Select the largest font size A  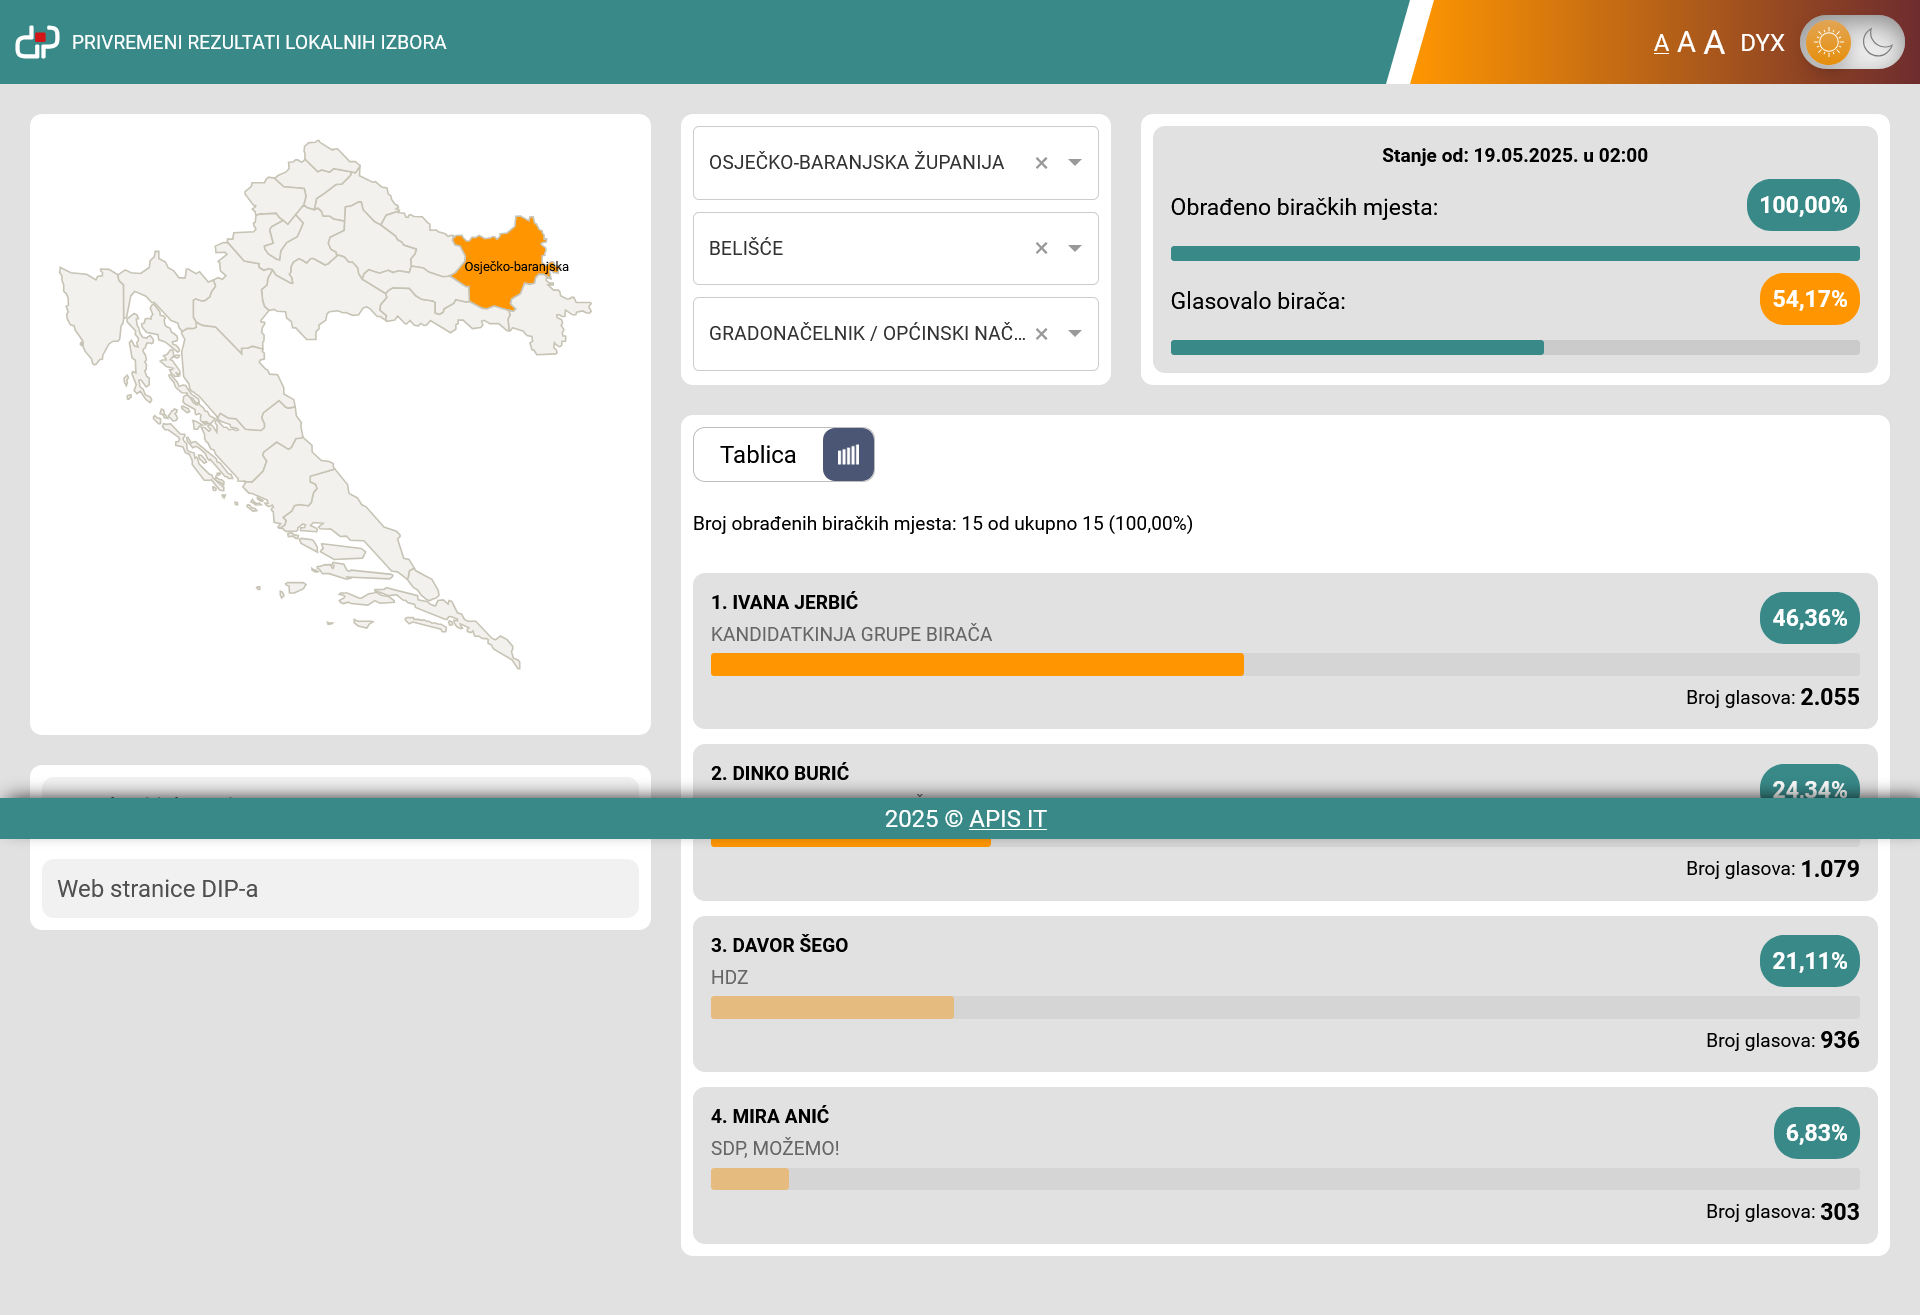tap(1714, 42)
